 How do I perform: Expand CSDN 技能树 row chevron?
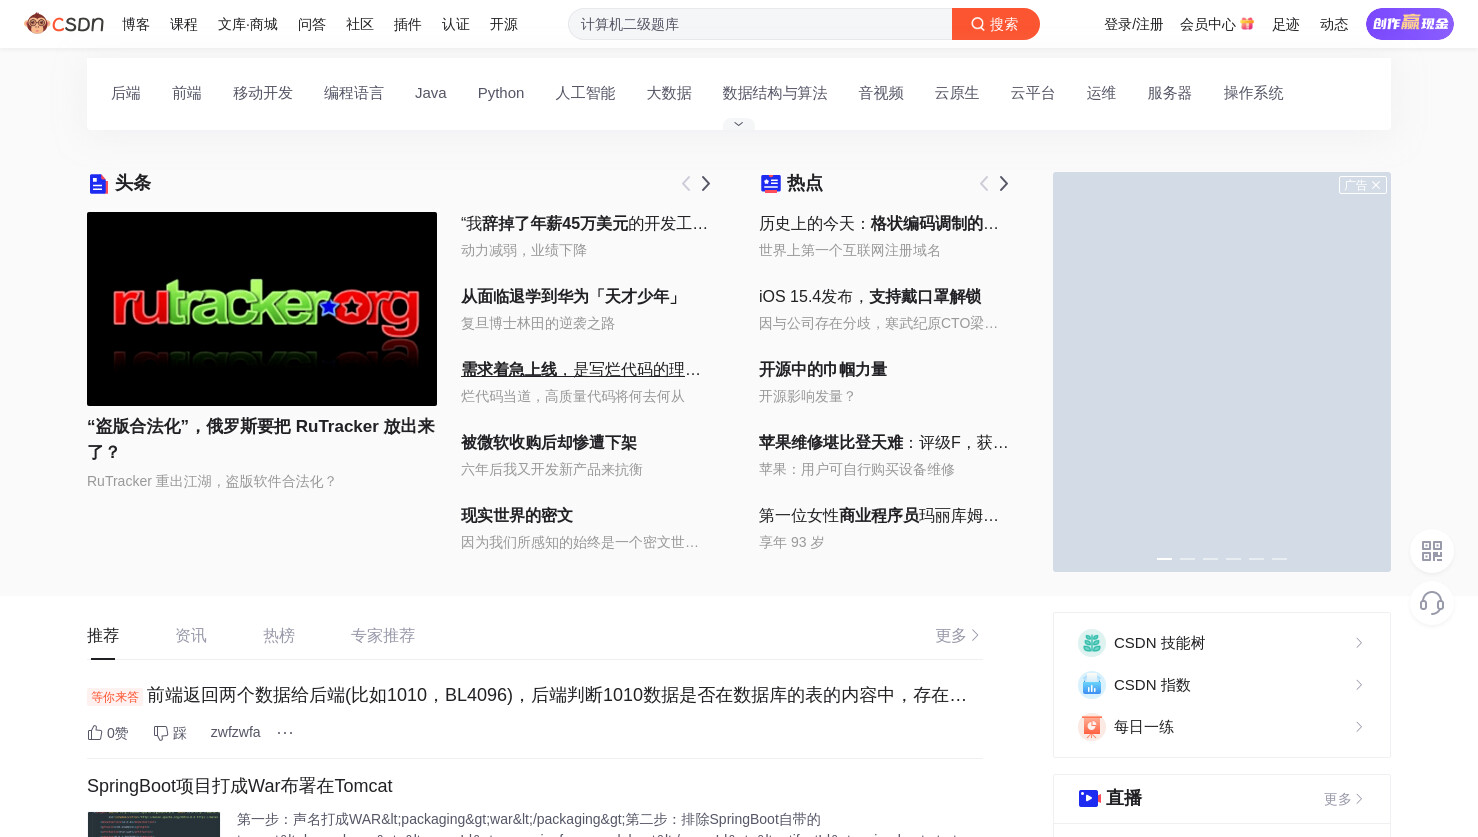tap(1359, 643)
